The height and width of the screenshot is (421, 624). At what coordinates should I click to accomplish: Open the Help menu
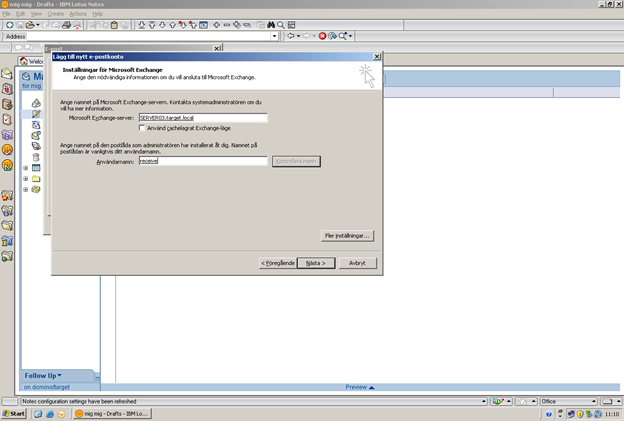pyautogui.click(x=98, y=14)
